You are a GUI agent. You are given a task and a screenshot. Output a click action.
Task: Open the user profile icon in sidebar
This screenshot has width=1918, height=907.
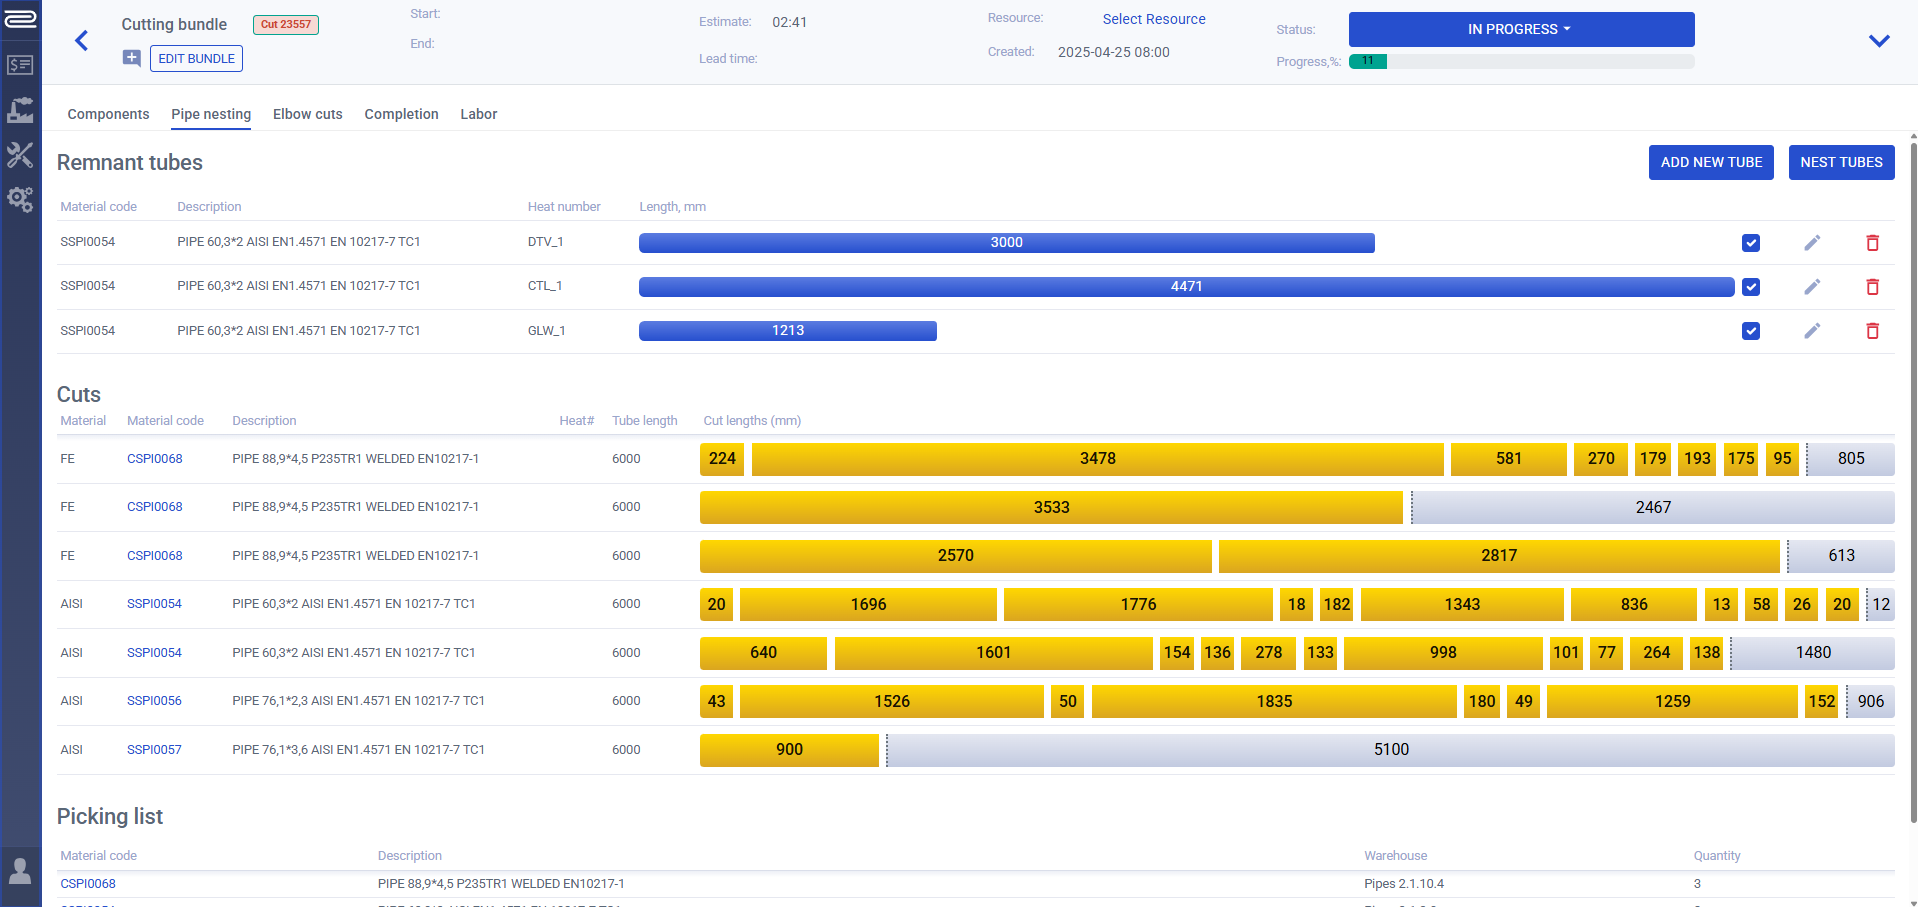[x=20, y=870]
